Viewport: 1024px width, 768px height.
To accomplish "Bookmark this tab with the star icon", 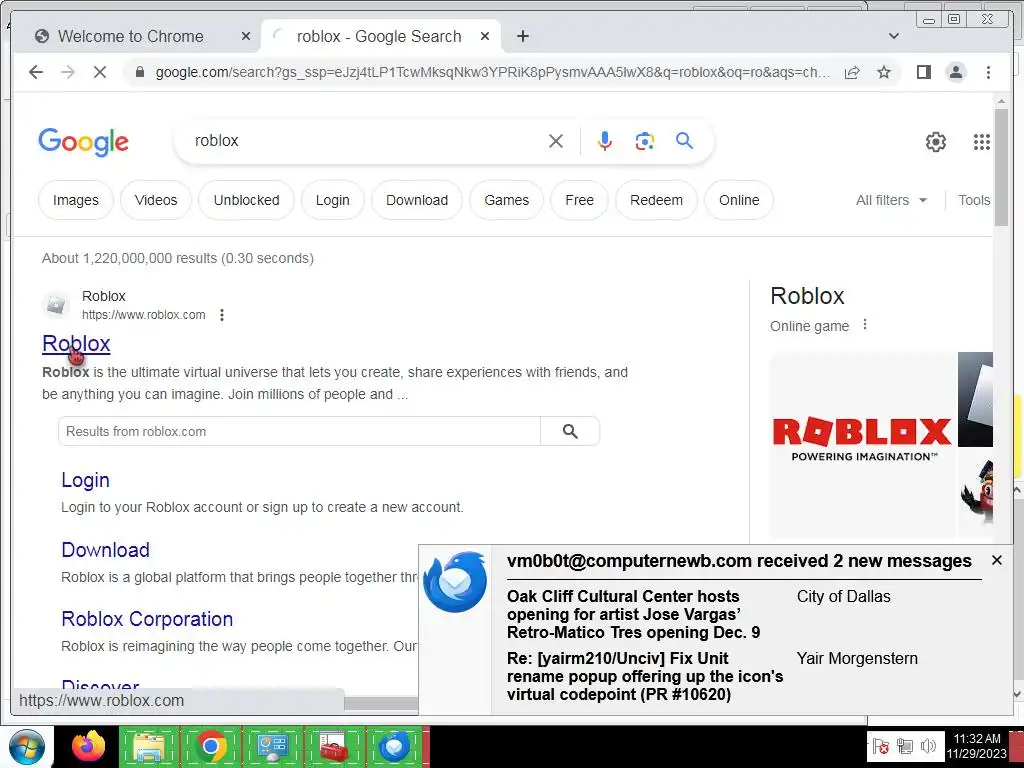I will click(x=884, y=72).
